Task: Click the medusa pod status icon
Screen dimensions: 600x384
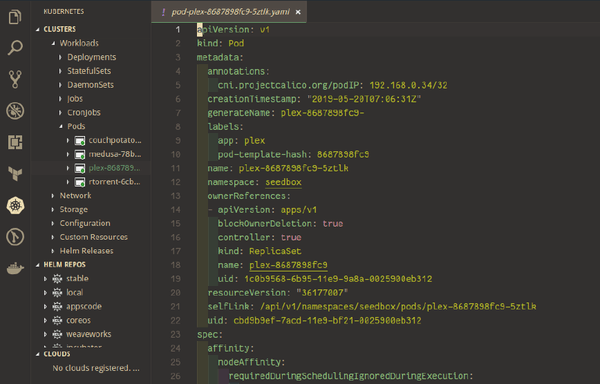Action: pyautogui.click(x=80, y=154)
